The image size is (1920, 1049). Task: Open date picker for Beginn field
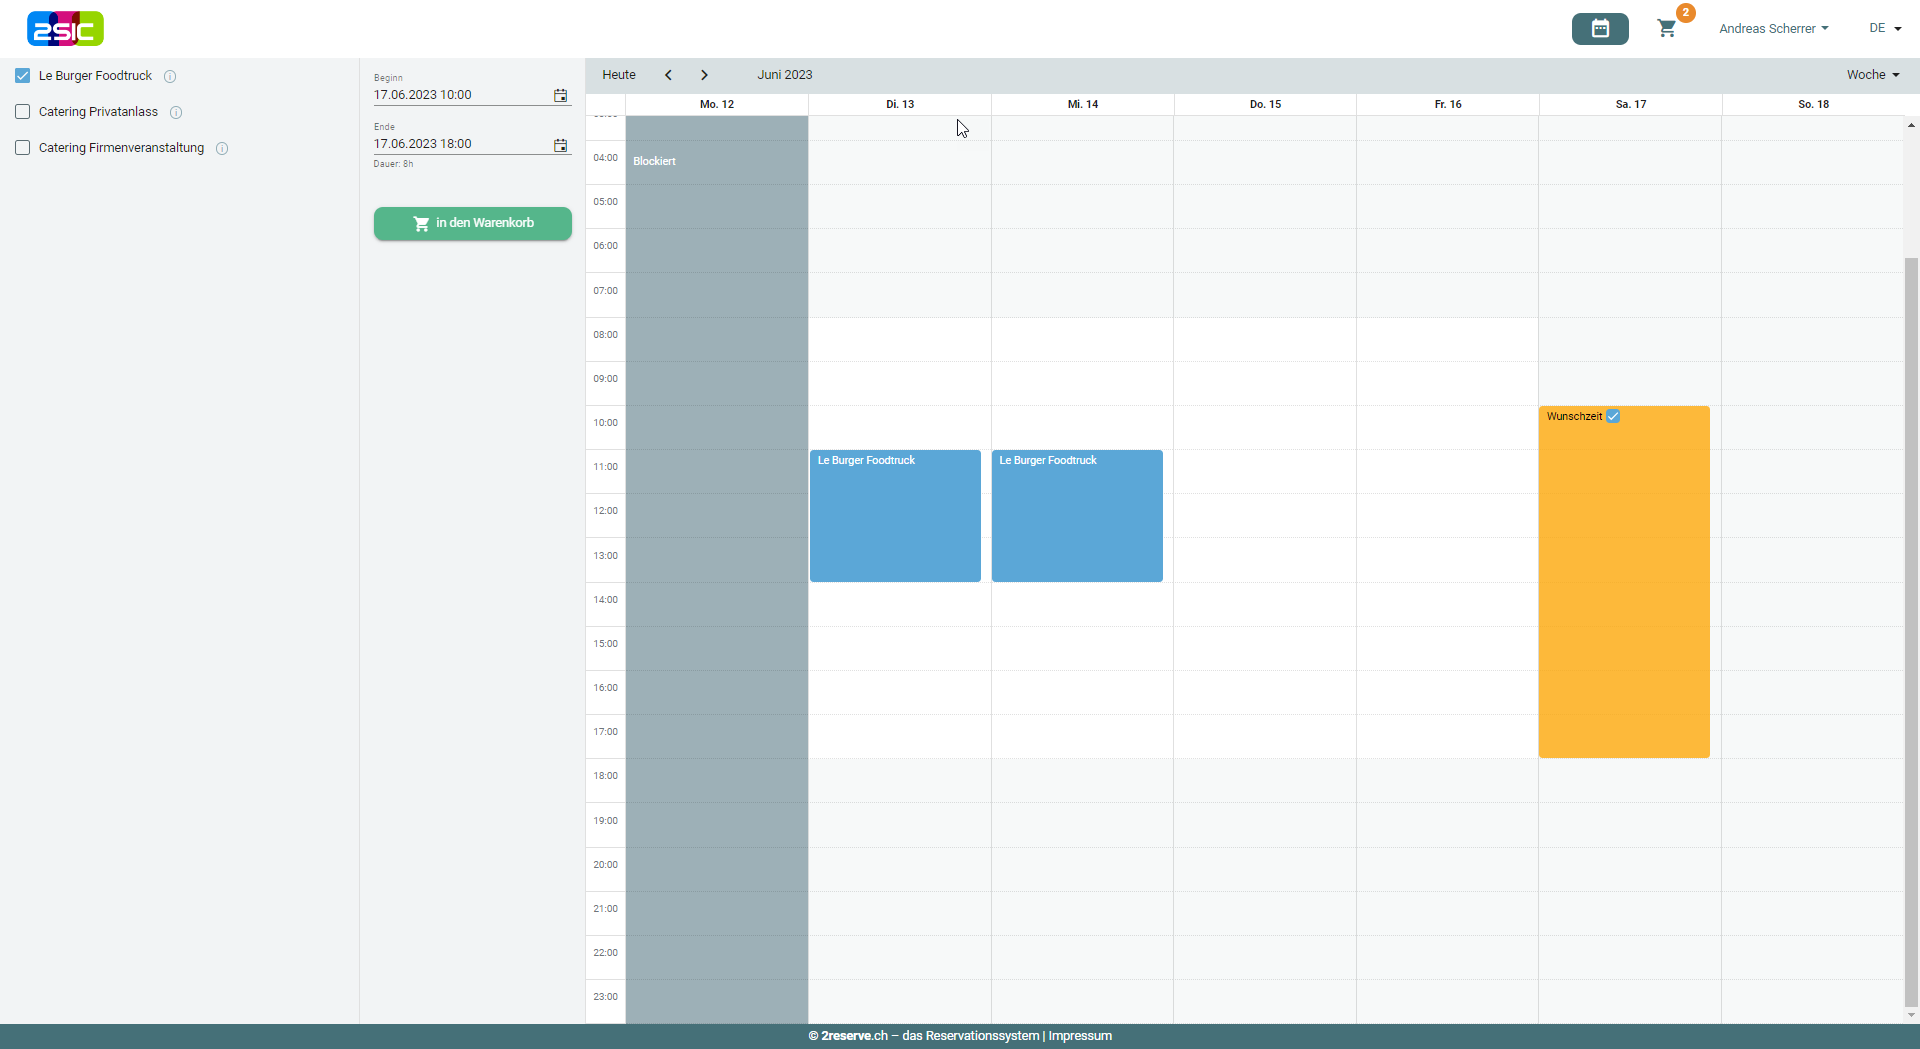560,96
